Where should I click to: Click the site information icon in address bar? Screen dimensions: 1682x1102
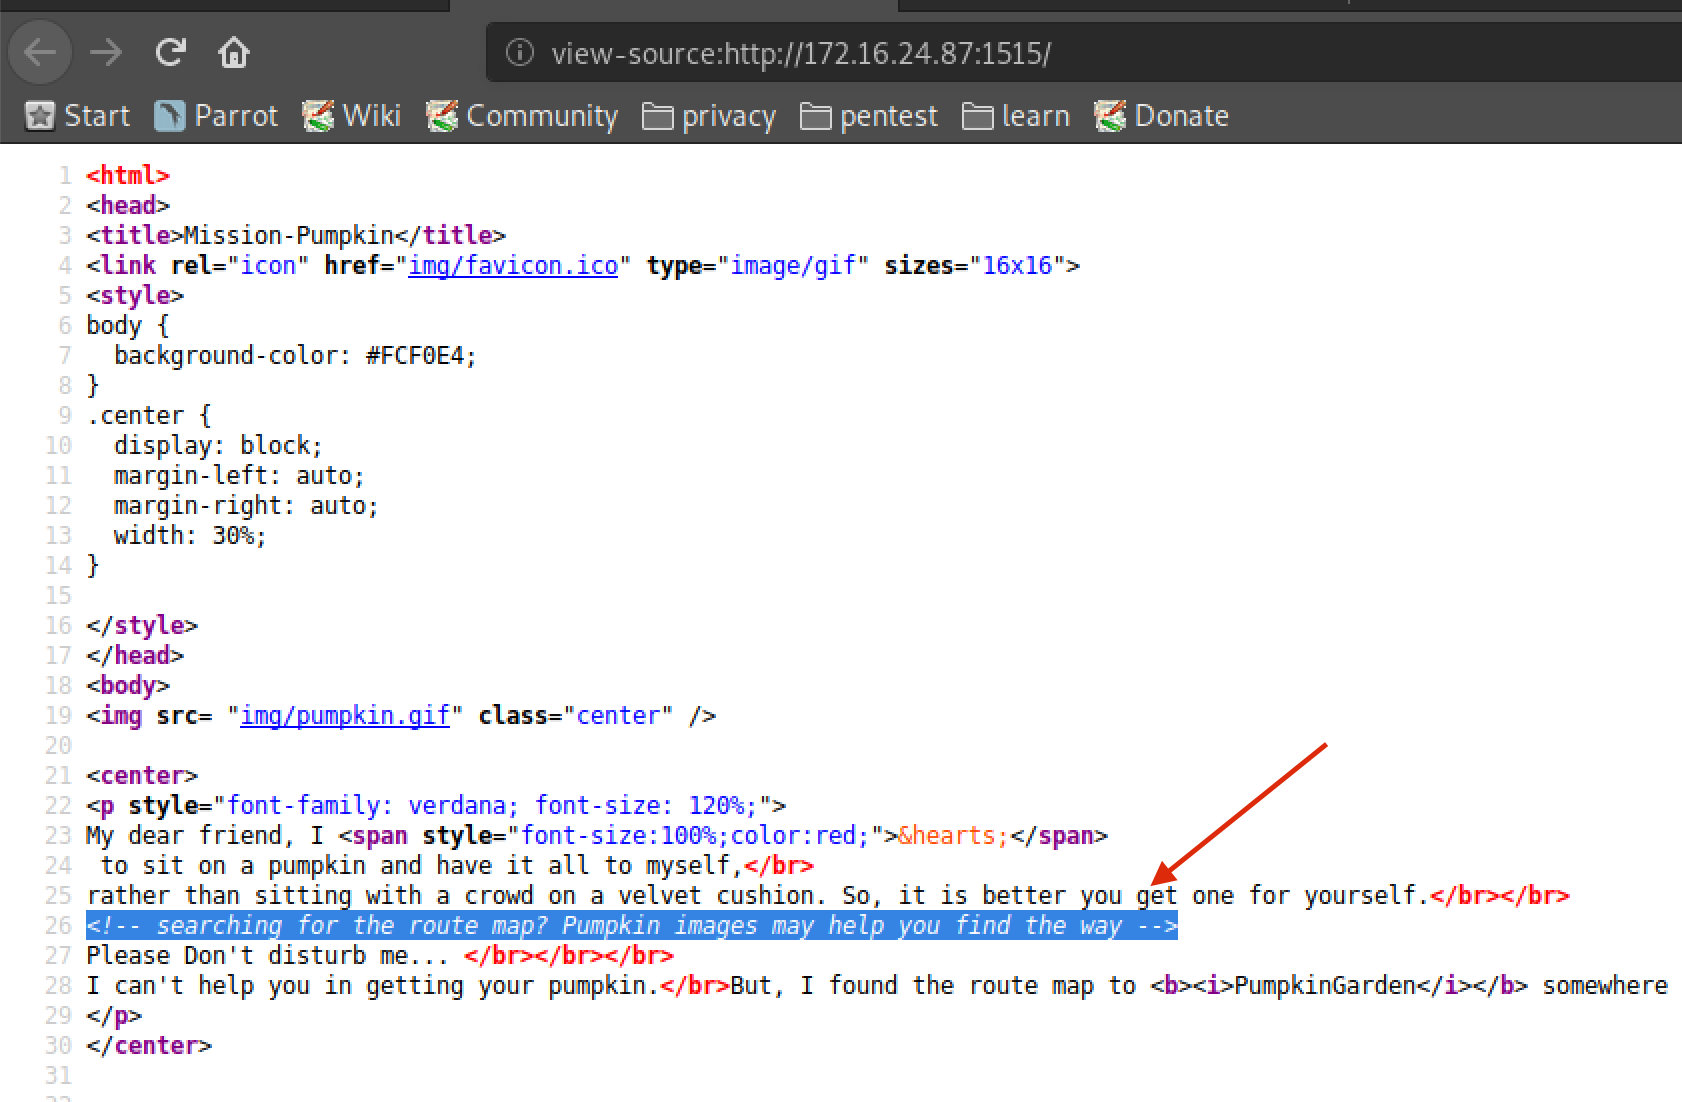519,52
